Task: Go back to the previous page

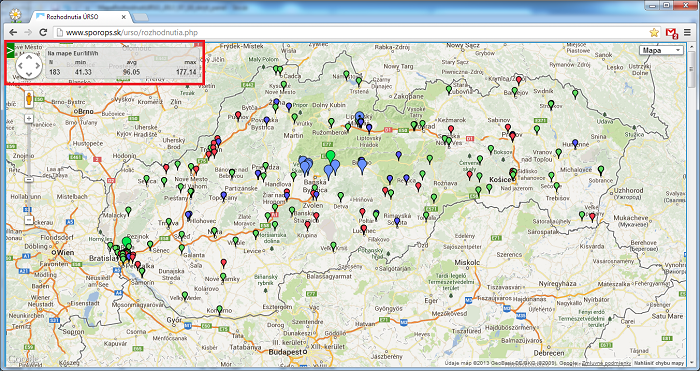Action: [x=13, y=32]
